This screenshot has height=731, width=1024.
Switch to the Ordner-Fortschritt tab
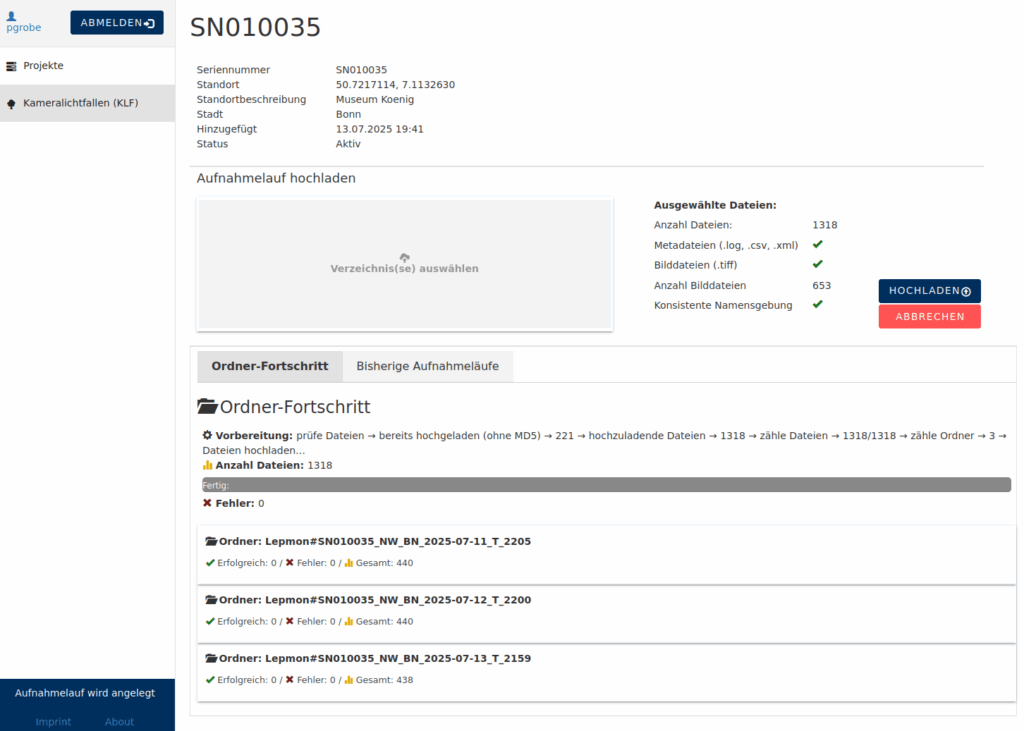click(270, 366)
